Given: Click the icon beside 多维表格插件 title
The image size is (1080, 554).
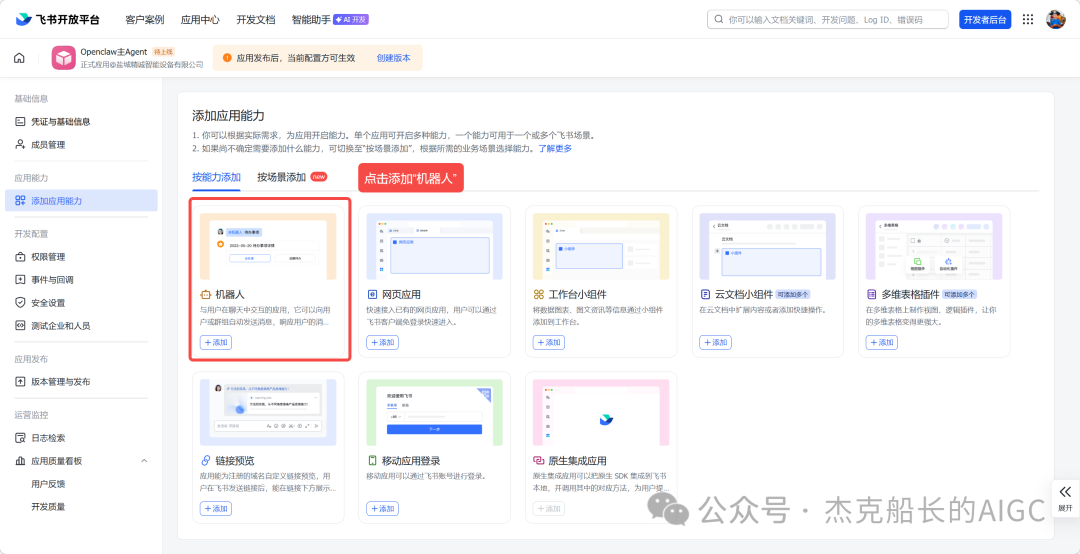Looking at the screenshot, I should [x=872, y=294].
